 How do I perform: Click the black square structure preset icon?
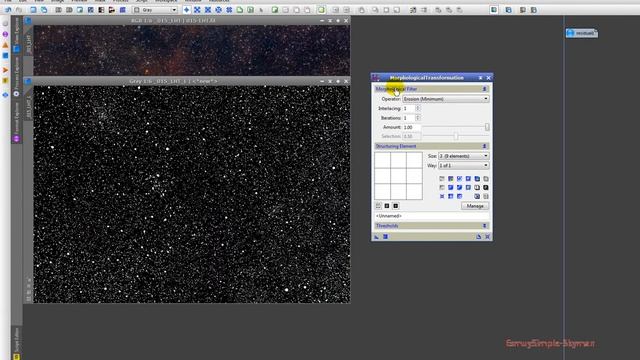[486, 187]
